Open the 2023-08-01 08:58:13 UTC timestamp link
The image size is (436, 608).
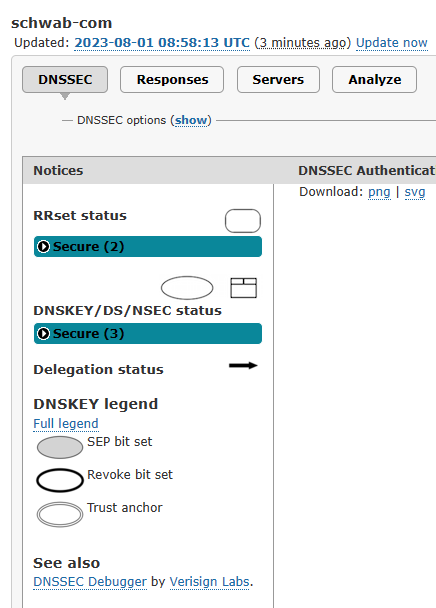click(x=162, y=43)
